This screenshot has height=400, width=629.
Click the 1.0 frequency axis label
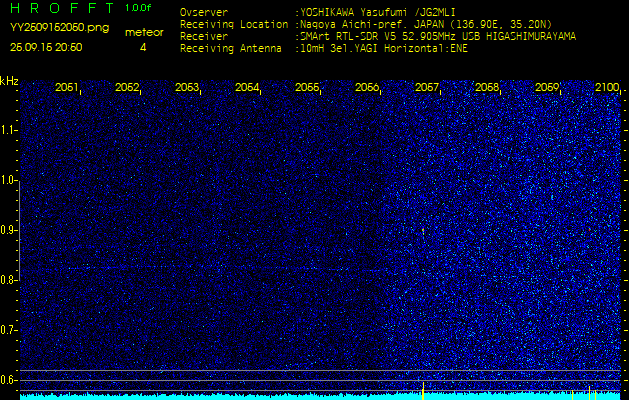[x=8, y=180]
